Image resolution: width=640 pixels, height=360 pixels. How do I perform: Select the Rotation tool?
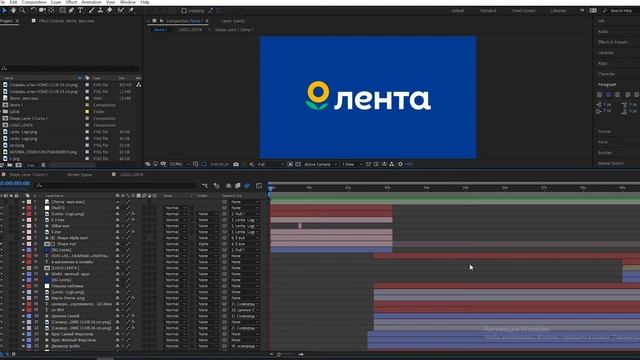tap(33, 11)
